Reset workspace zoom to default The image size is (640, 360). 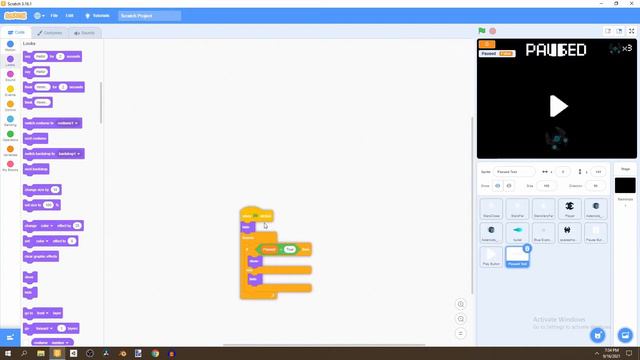coord(460,333)
